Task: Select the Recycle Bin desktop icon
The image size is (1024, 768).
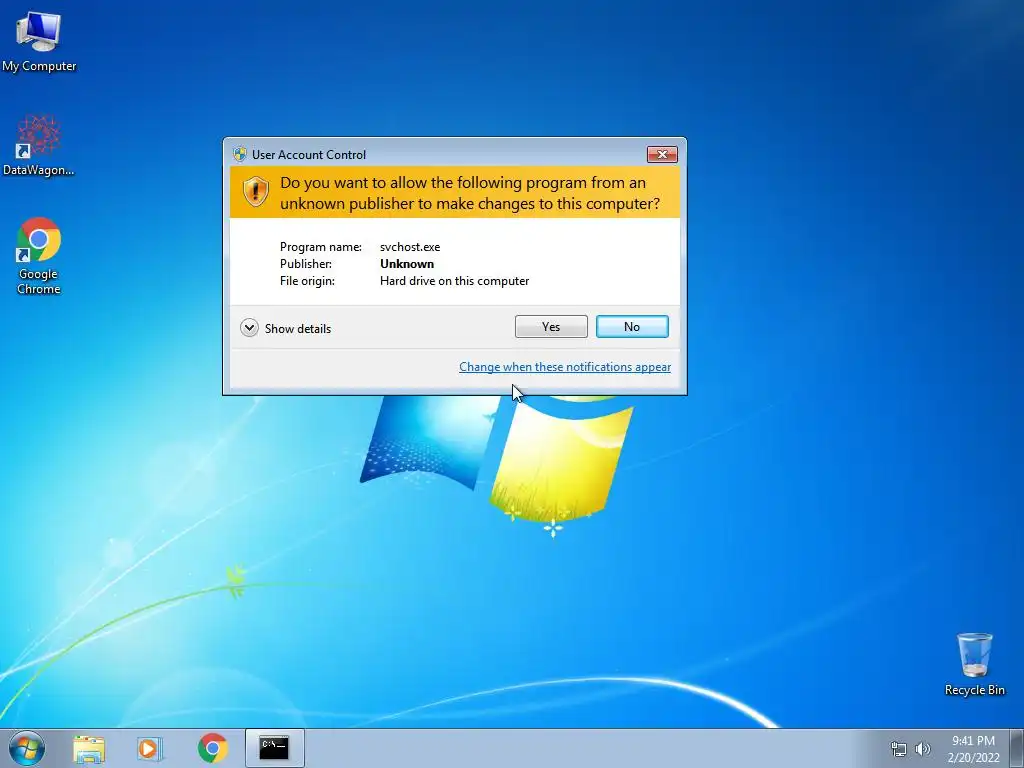Action: pyautogui.click(x=974, y=664)
